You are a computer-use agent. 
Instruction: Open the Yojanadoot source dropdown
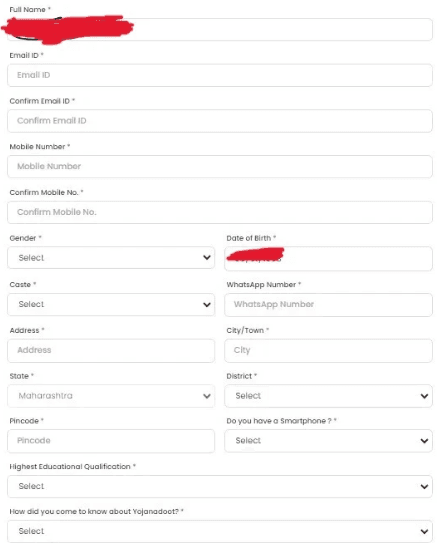220,531
